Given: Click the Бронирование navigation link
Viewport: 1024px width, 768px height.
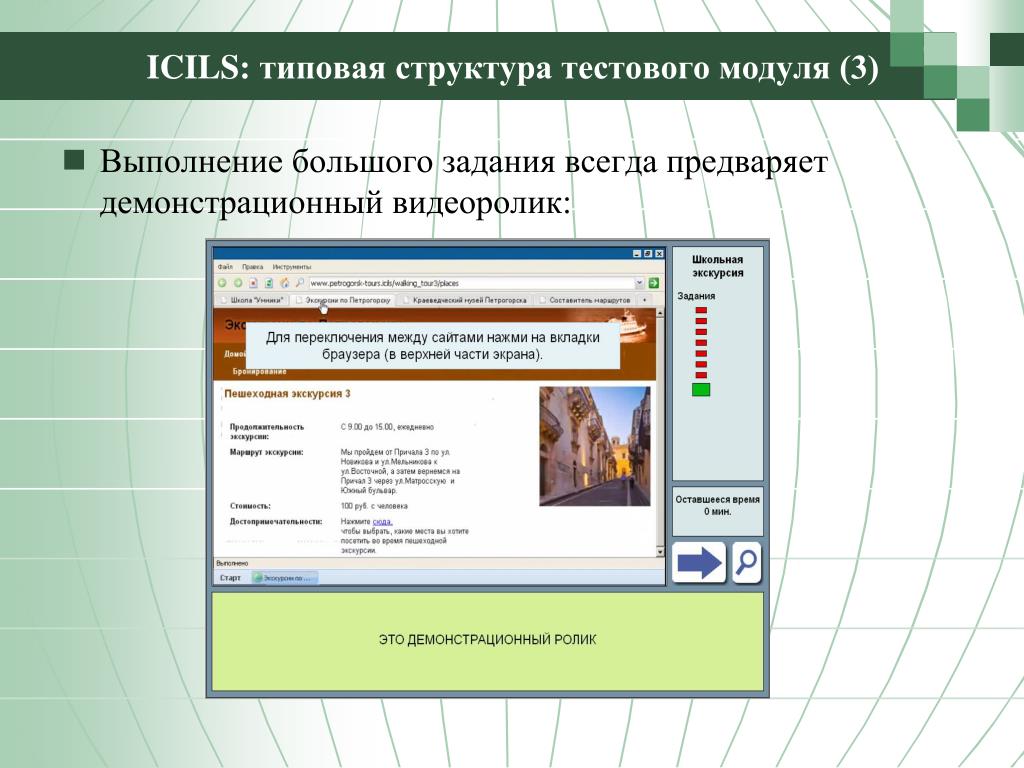Looking at the screenshot, I should [259, 371].
